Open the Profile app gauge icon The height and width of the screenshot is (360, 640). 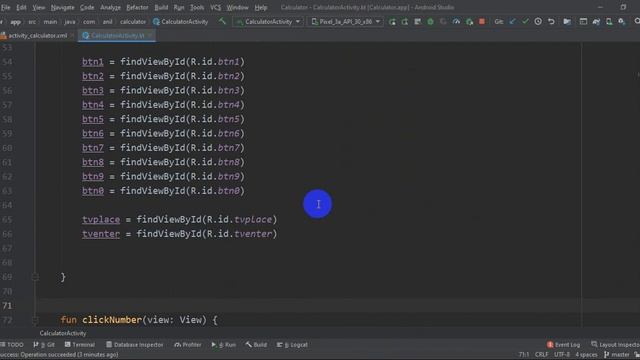[456, 22]
